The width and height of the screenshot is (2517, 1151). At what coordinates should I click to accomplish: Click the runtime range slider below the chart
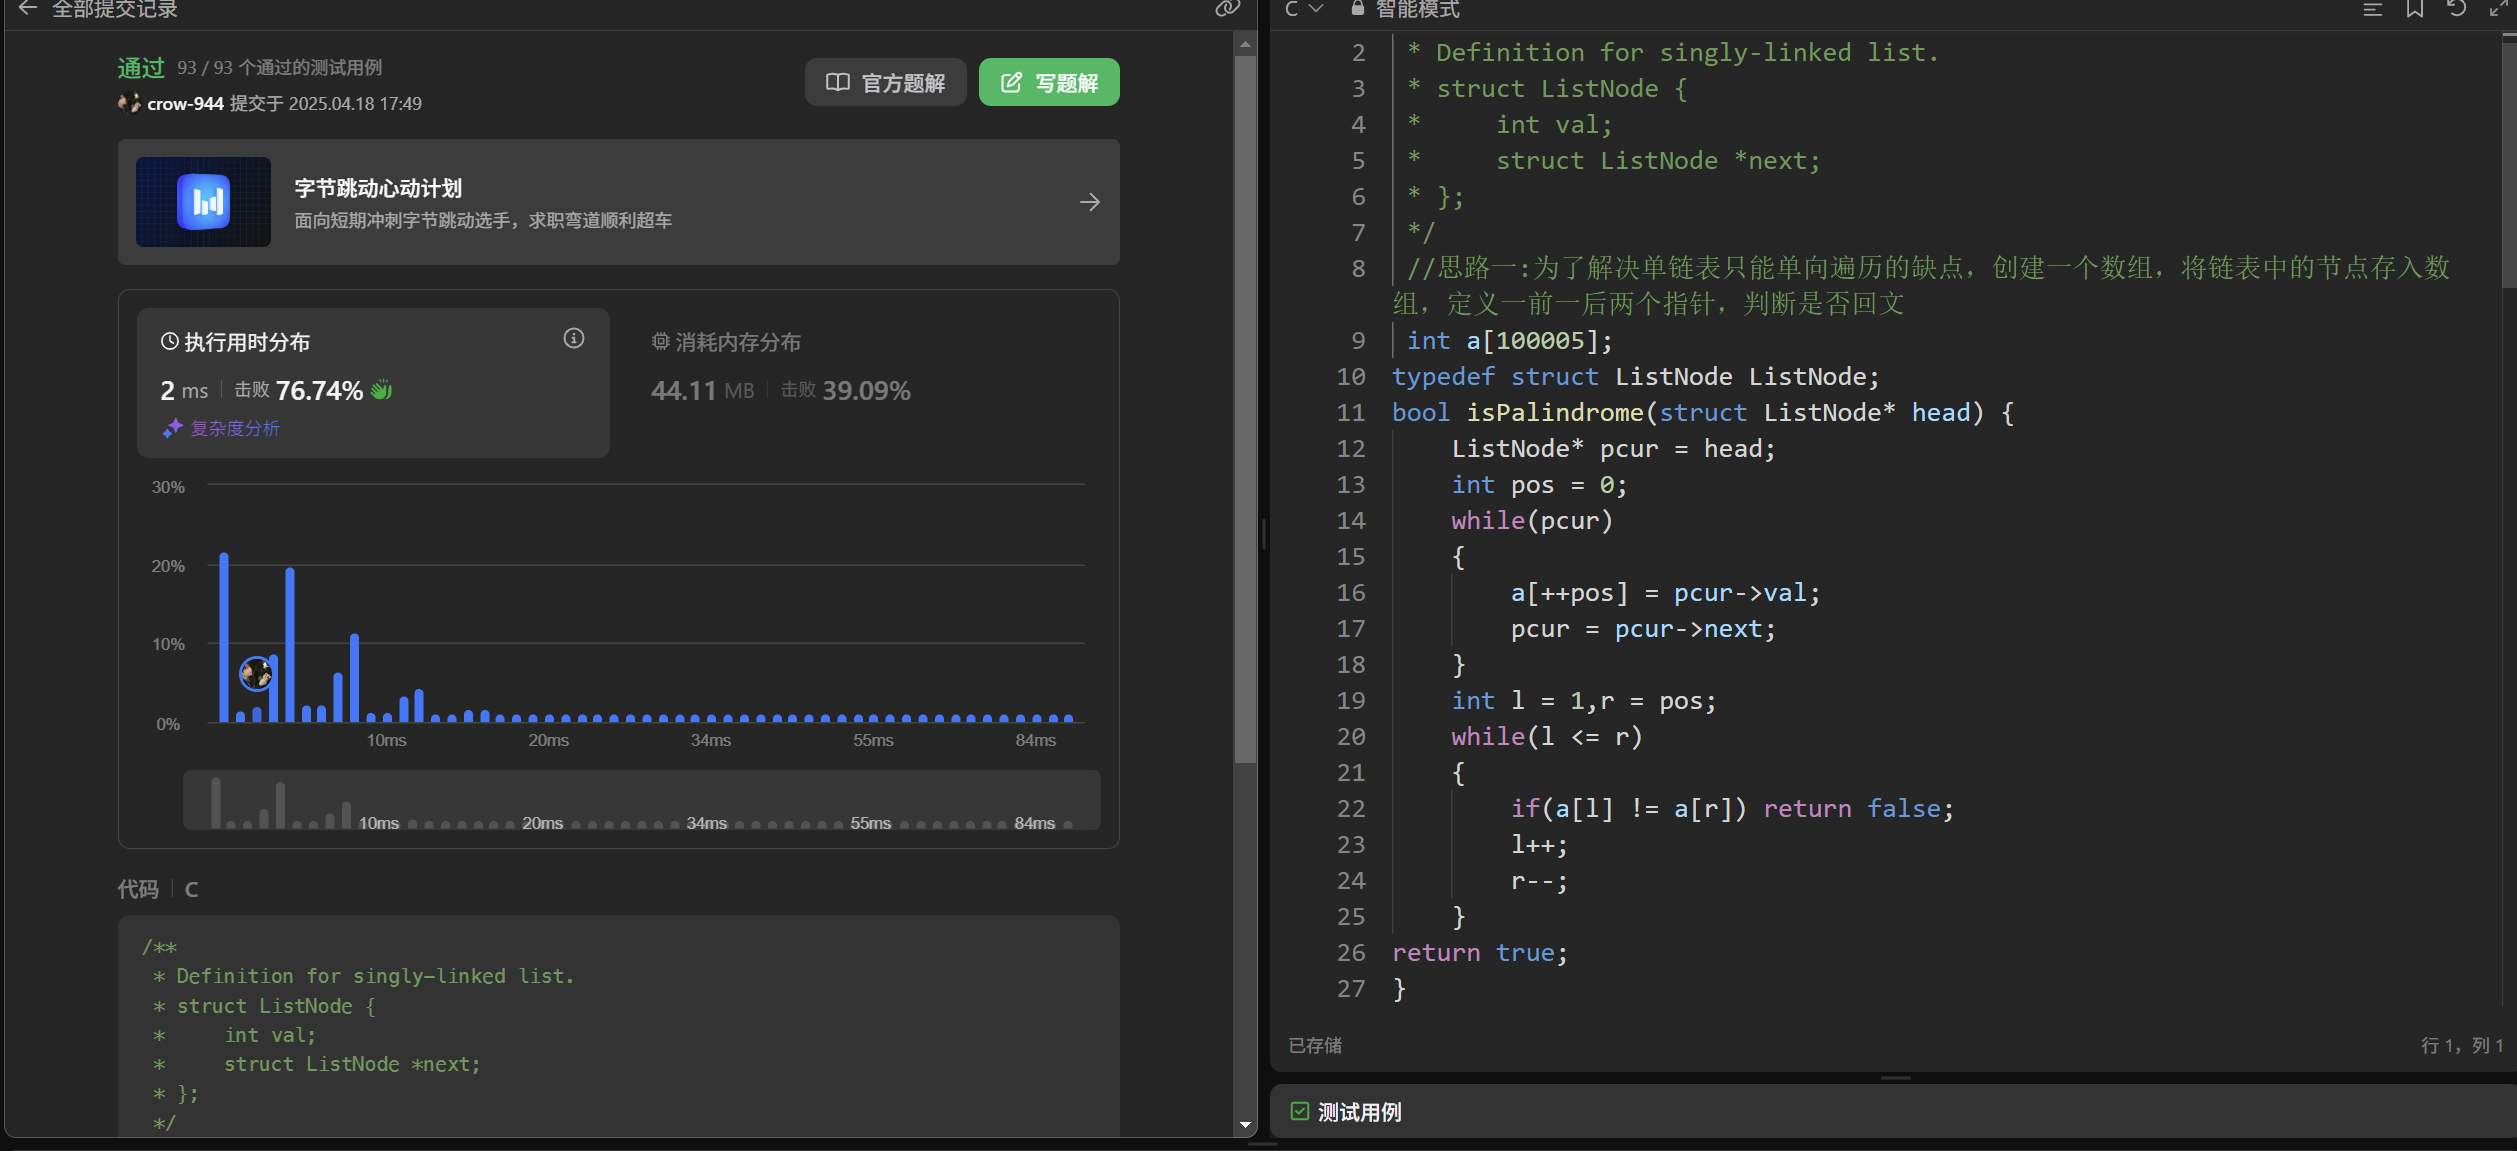point(641,801)
